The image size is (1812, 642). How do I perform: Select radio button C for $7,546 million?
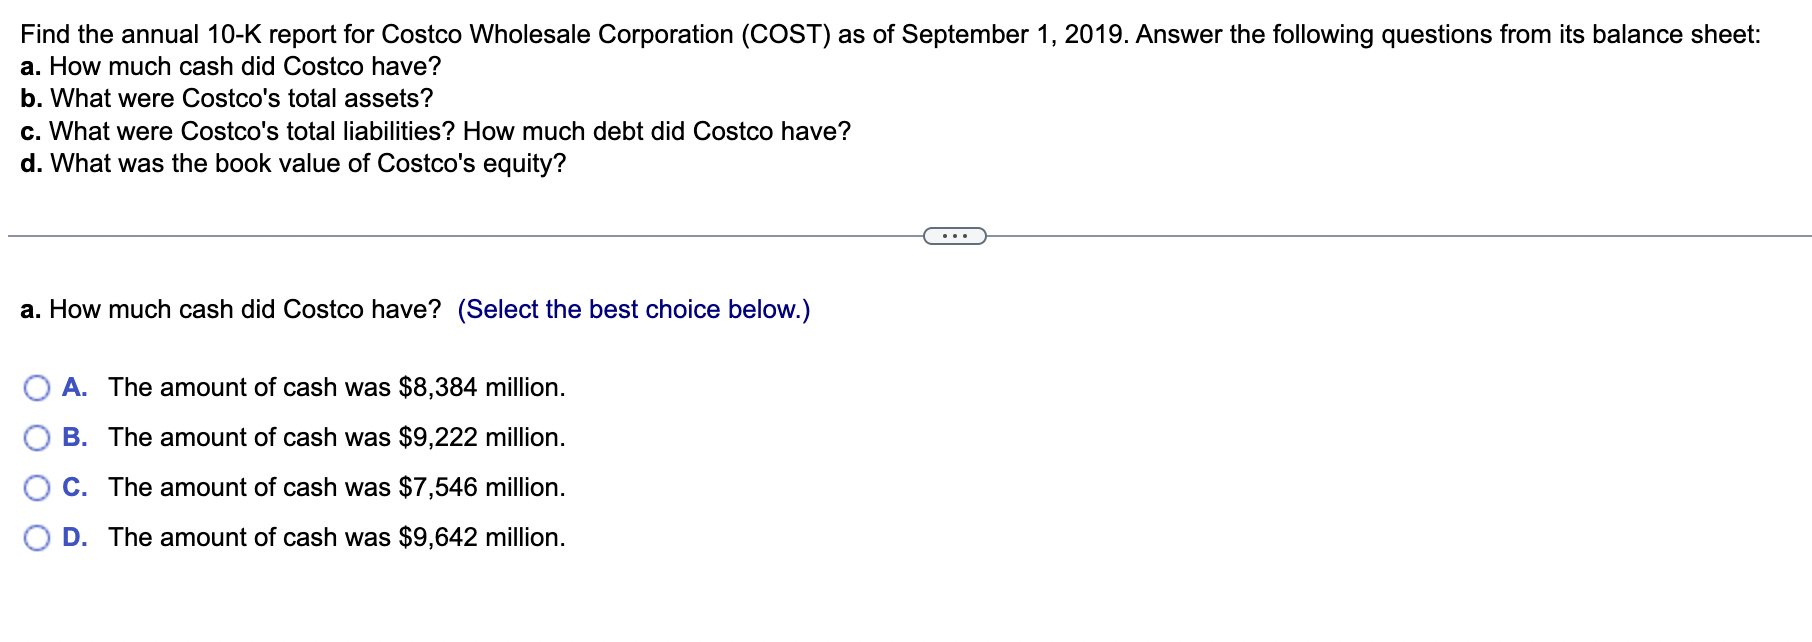click(x=37, y=487)
